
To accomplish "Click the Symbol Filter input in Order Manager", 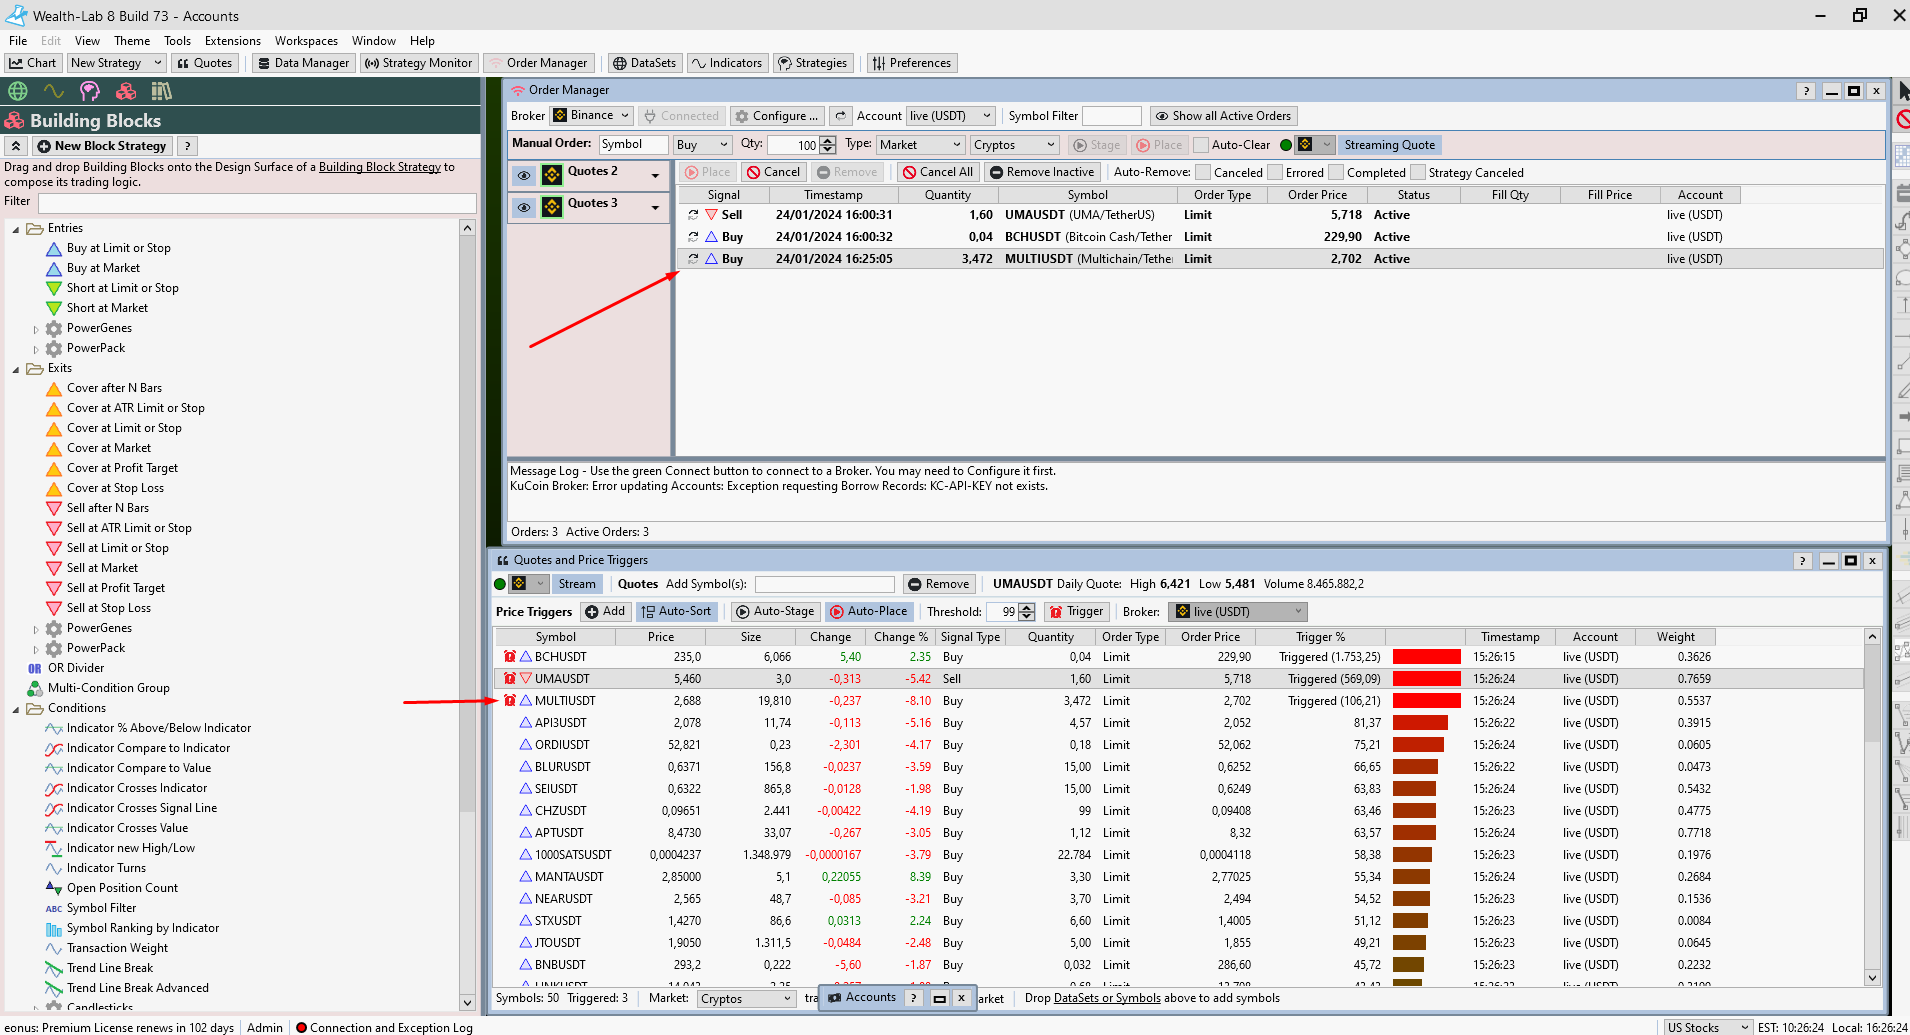I will click(x=1111, y=116).
